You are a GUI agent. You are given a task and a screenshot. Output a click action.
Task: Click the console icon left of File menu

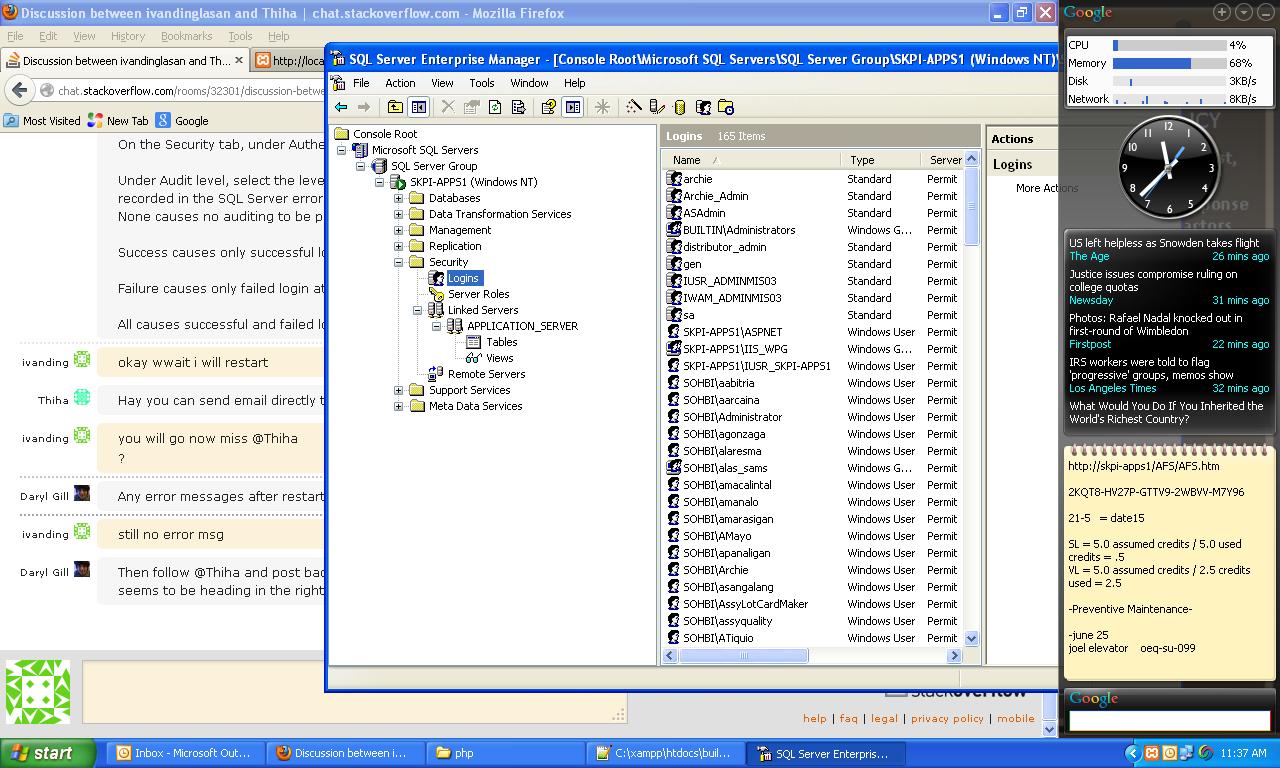click(339, 83)
